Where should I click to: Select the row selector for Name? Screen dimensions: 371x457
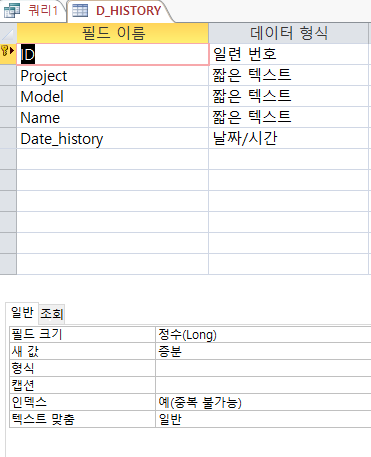[x=8, y=117]
